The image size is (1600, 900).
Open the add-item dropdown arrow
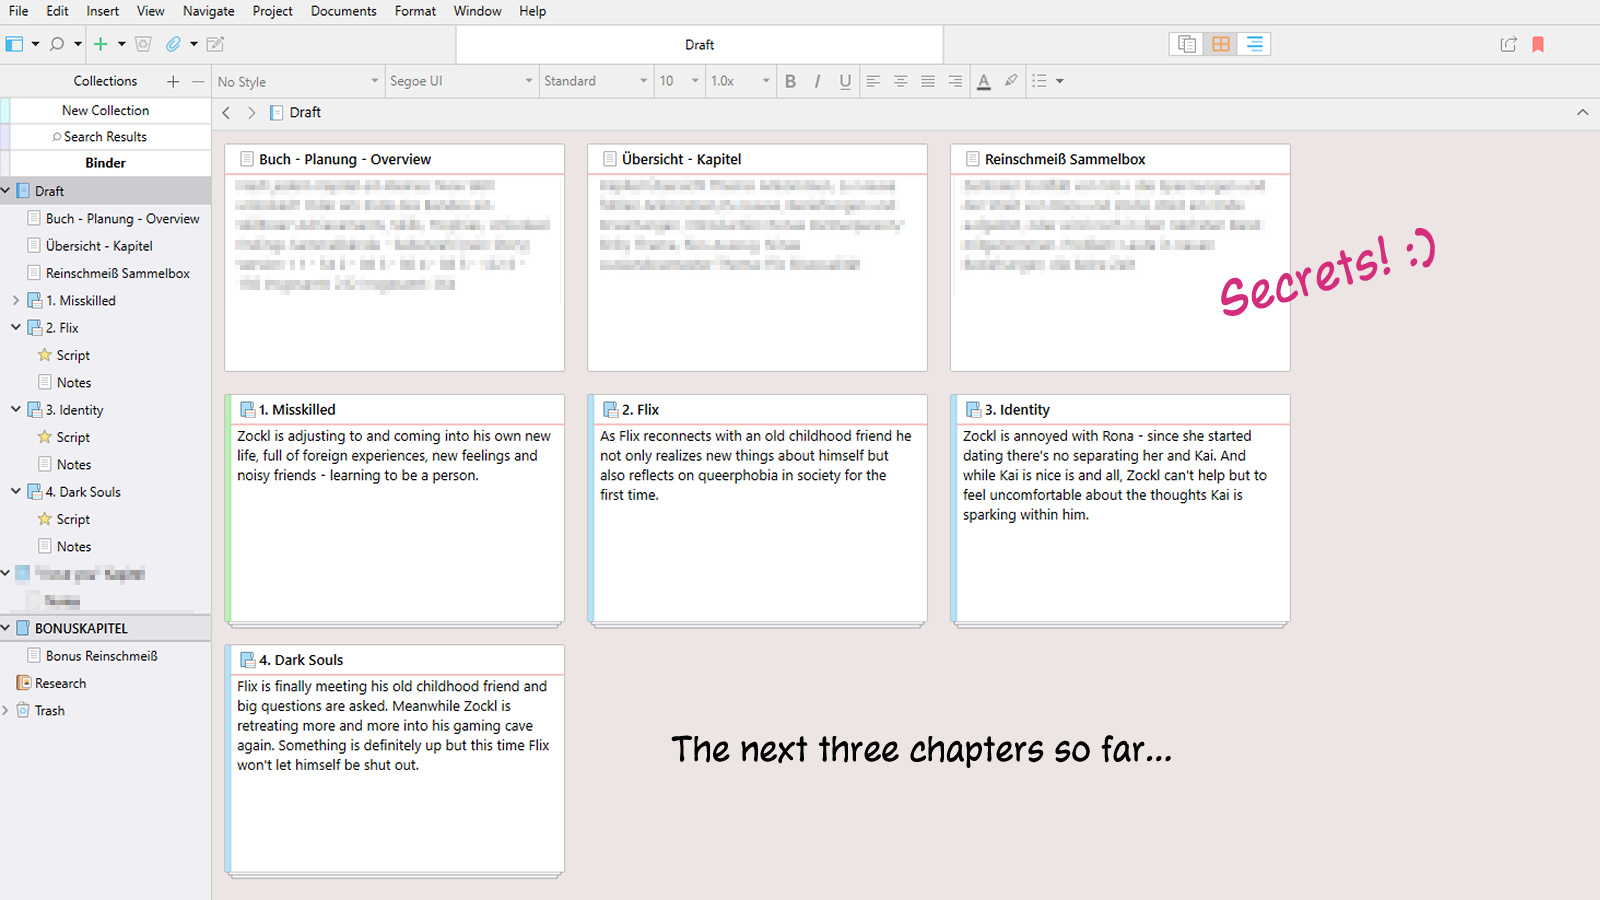click(x=122, y=44)
